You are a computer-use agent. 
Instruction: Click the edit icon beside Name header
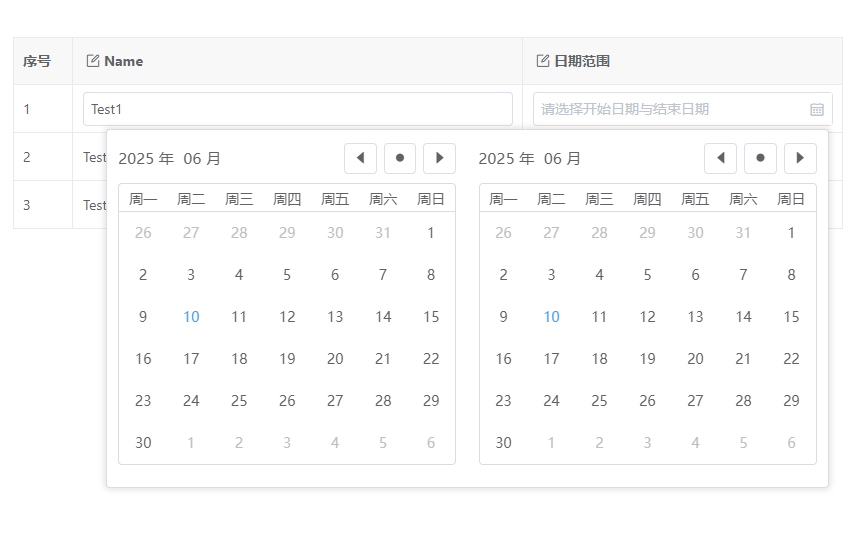(93, 61)
